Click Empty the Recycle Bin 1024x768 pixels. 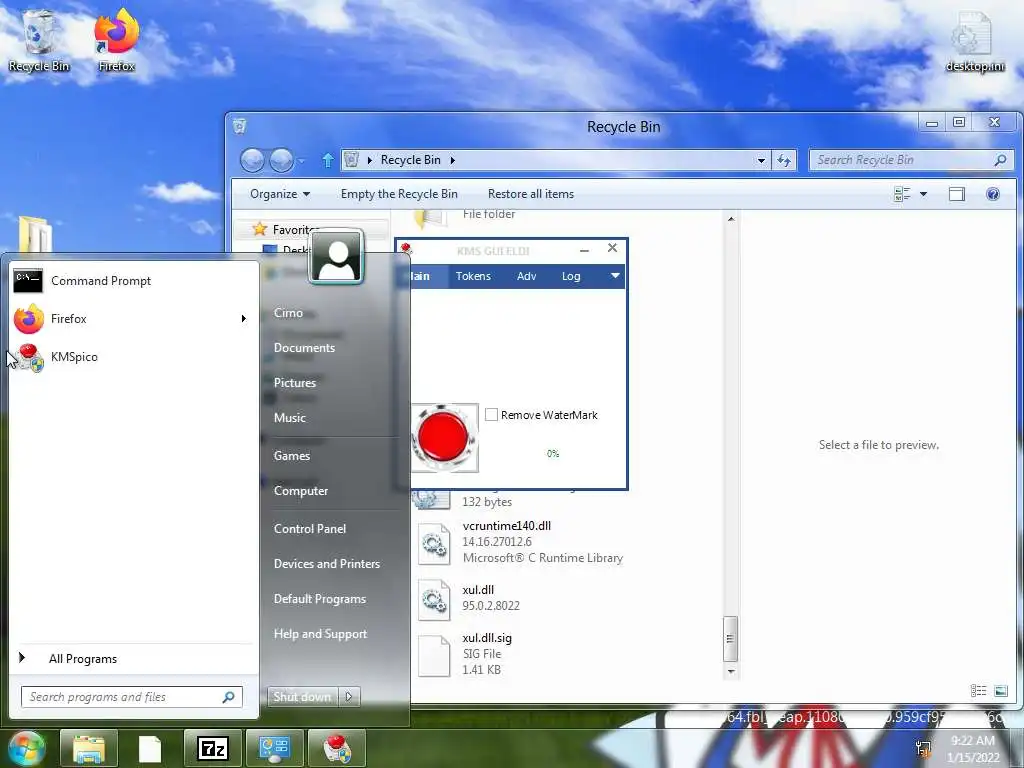[x=399, y=194]
